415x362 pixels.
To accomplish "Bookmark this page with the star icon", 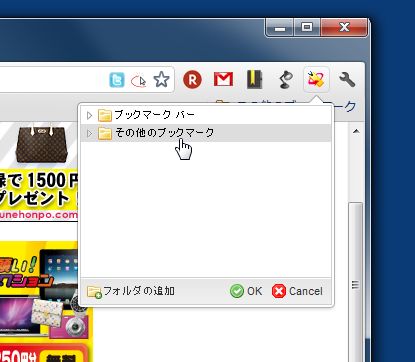I will pyautogui.click(x=162, y=80).
